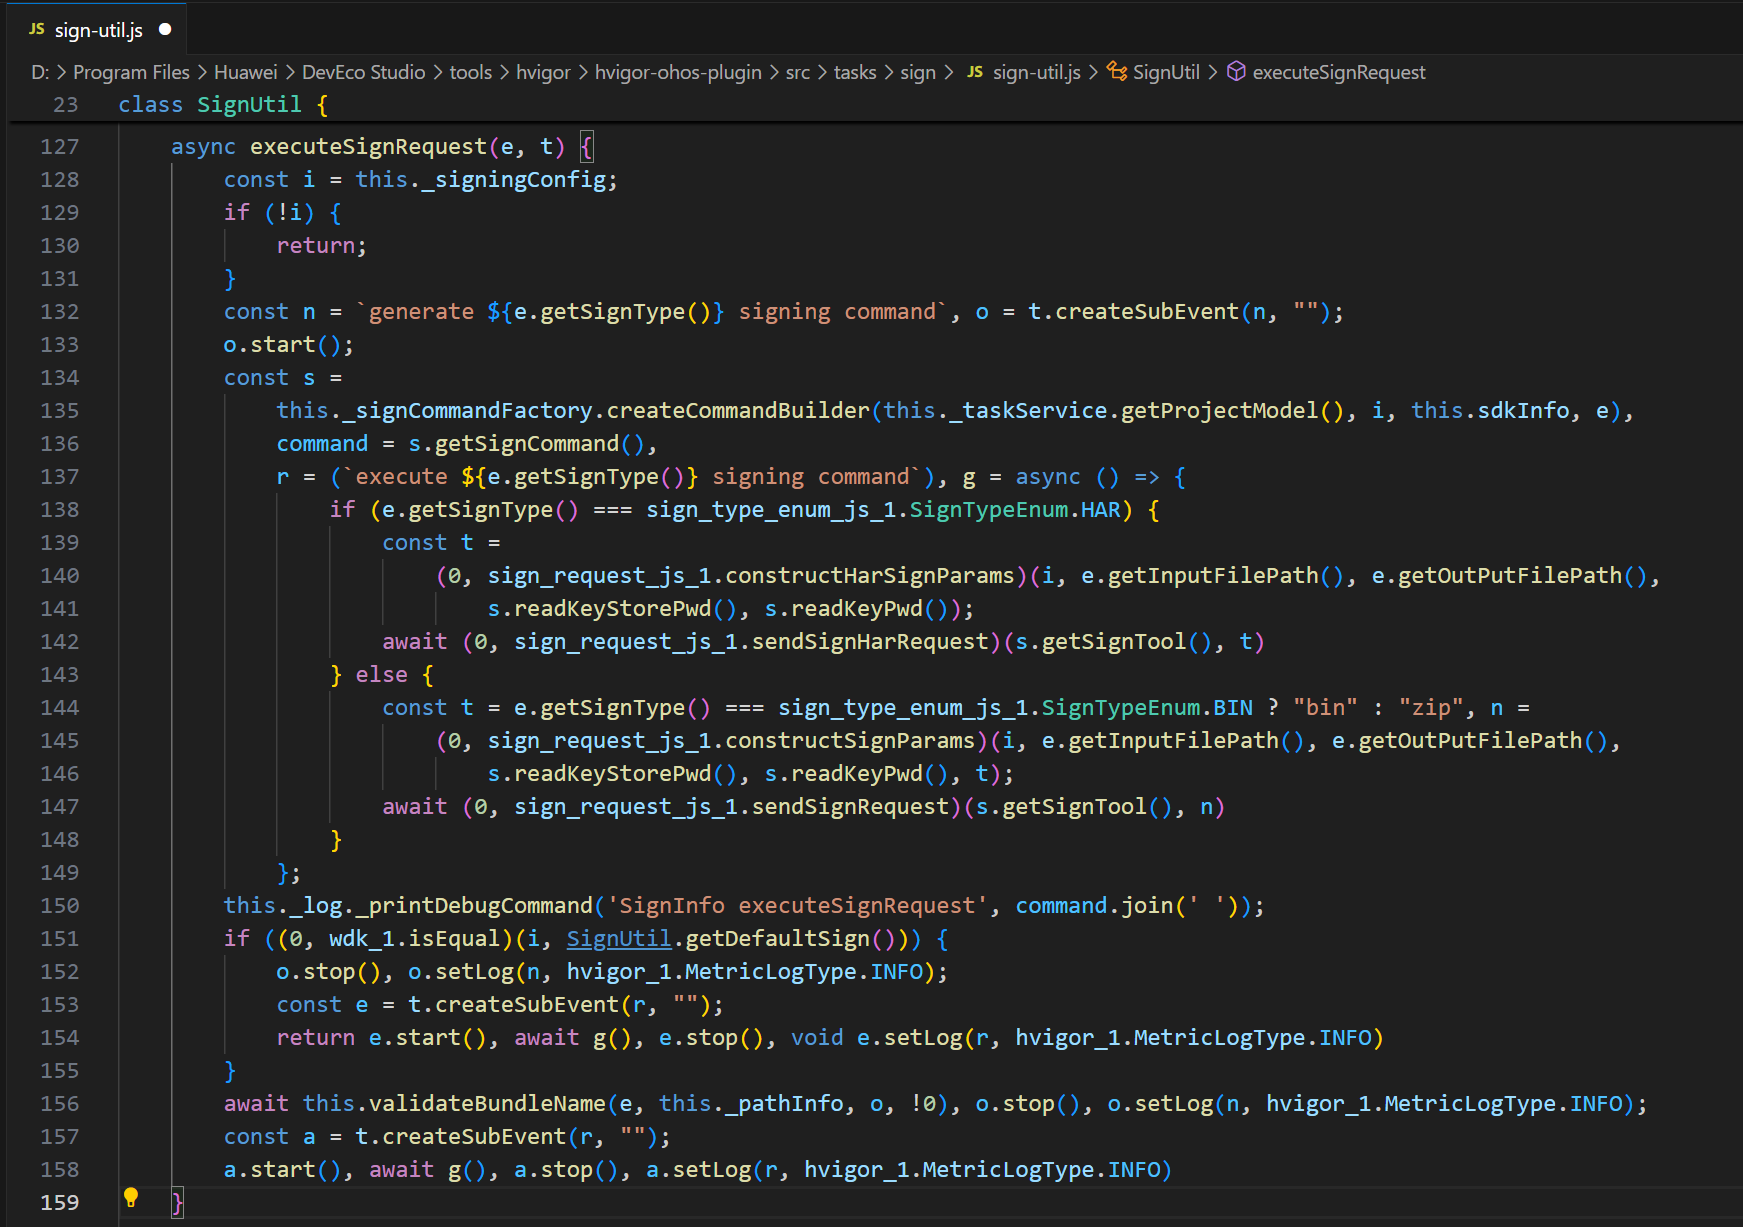The image size is (1743, 1227).
Task: Click 'getProjectModel' on line 135
Action: point(1220,410)
